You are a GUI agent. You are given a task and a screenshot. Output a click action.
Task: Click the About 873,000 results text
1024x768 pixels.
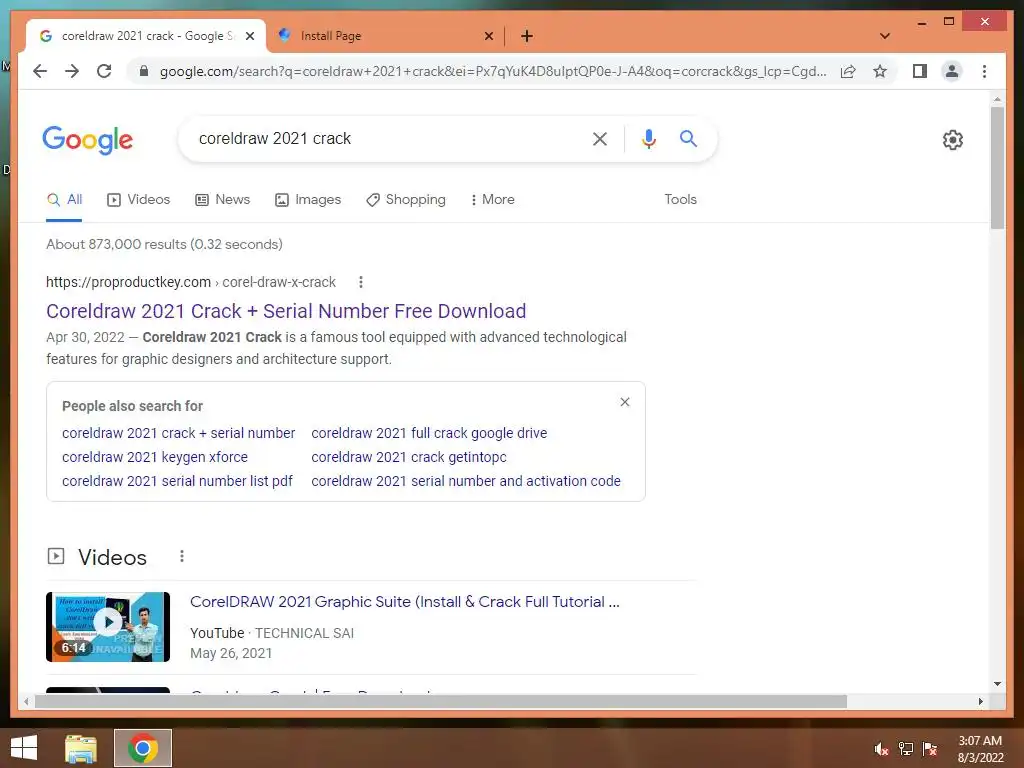(x=165, y=244)
